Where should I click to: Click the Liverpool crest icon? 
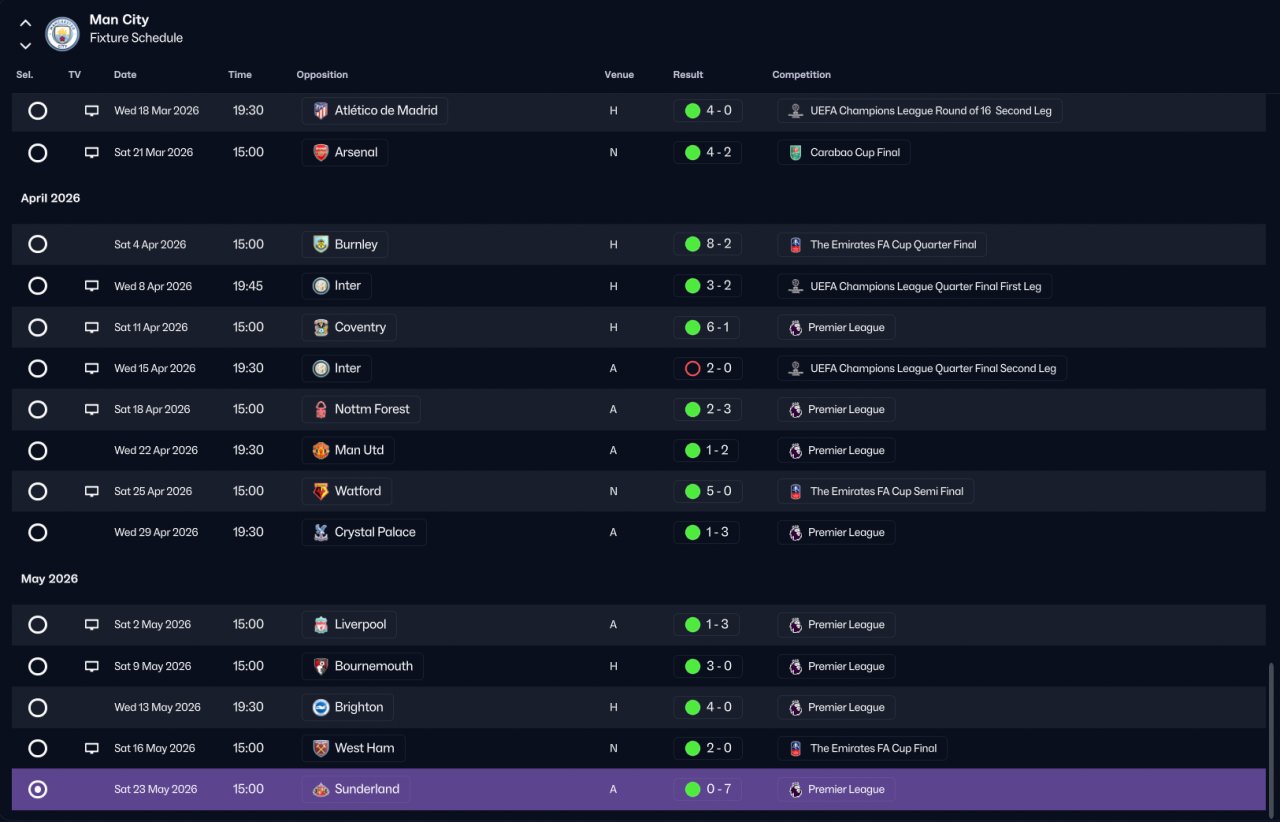click(x=320, y=625)
